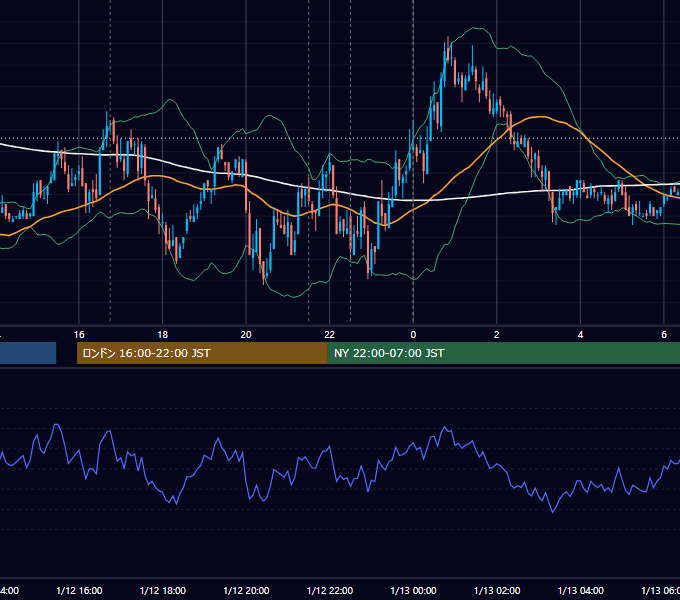Click the 4 hour label on upper axis
Viewport: 680px width, 600px height.
pyautogui.click(x=580, y=335)
